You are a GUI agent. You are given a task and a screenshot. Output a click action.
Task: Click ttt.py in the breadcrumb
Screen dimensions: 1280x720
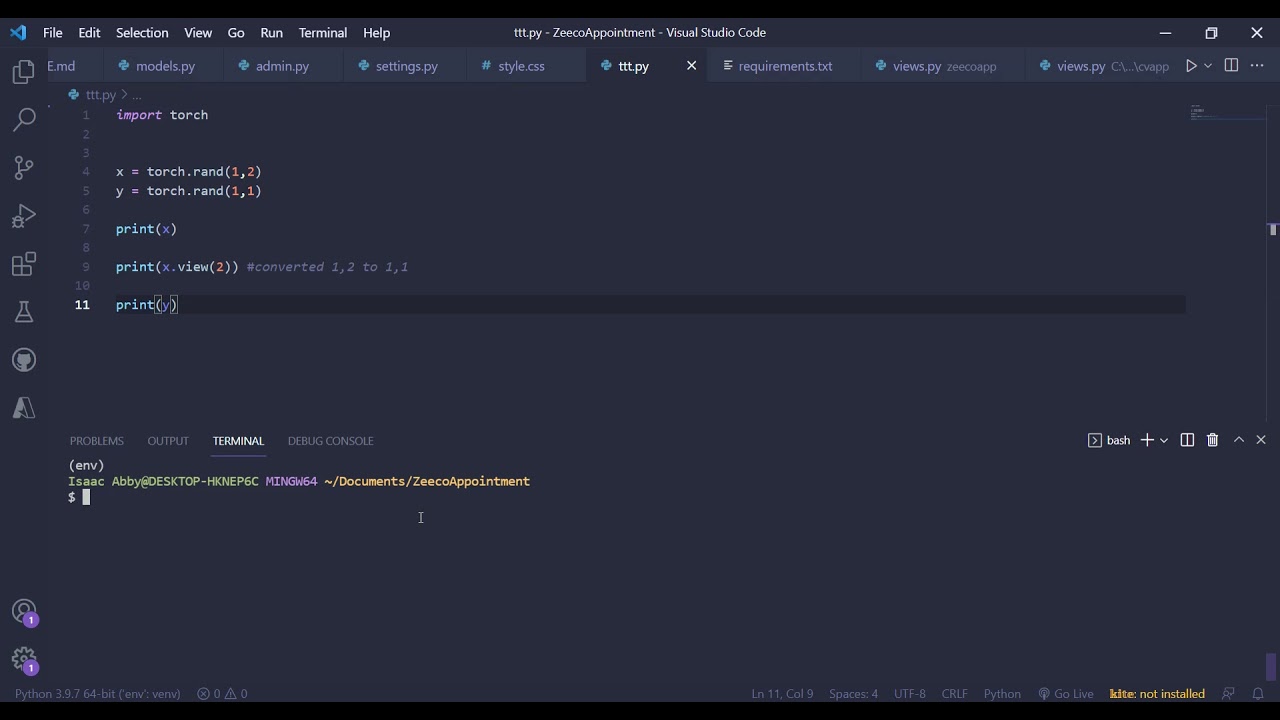[100, 95]
